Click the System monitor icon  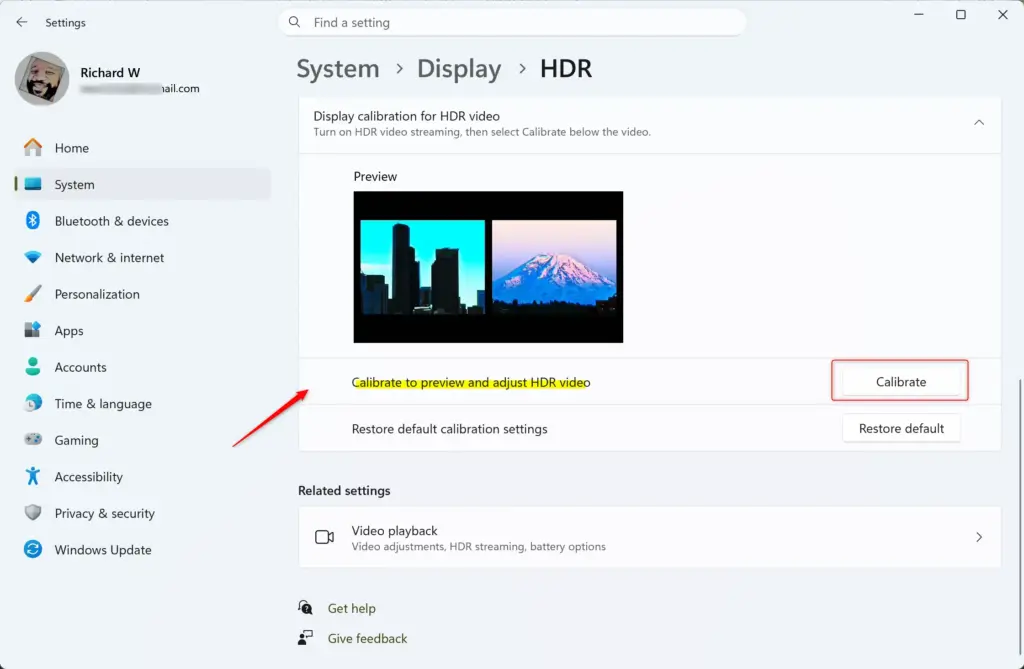33,184
